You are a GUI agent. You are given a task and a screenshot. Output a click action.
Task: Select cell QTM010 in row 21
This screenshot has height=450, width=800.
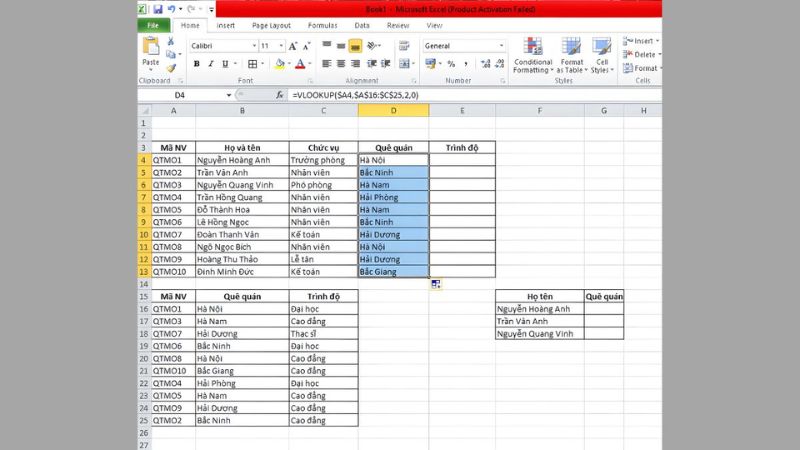click(x=173, y=371)
